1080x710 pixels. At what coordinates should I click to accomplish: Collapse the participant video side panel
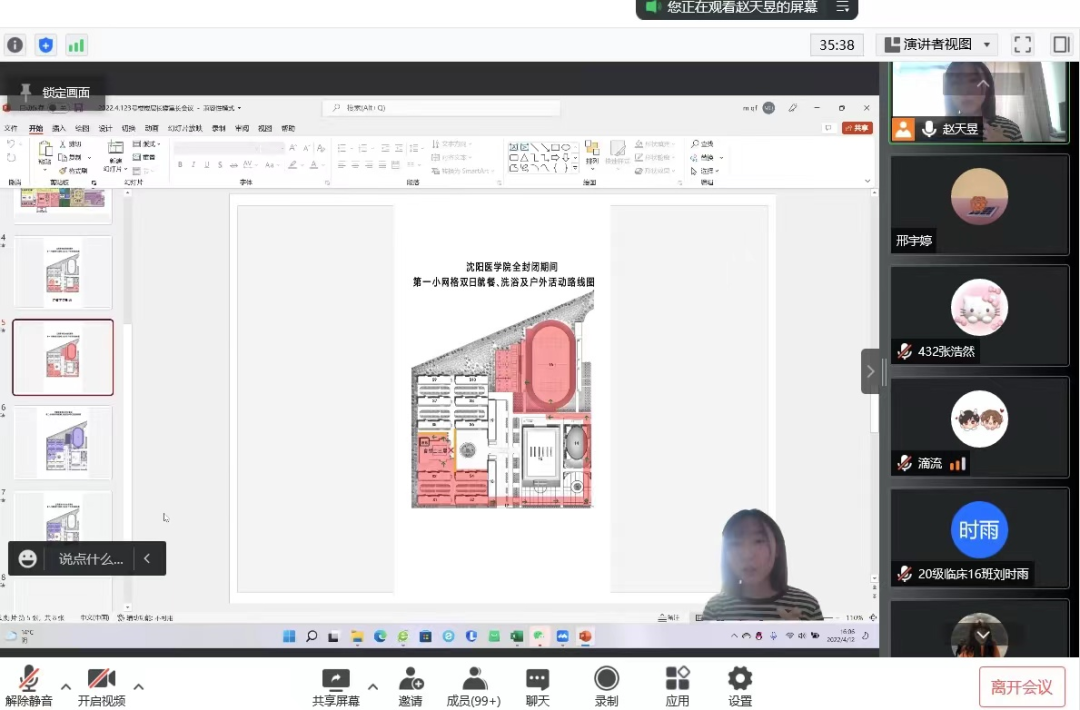coord(870,371)
